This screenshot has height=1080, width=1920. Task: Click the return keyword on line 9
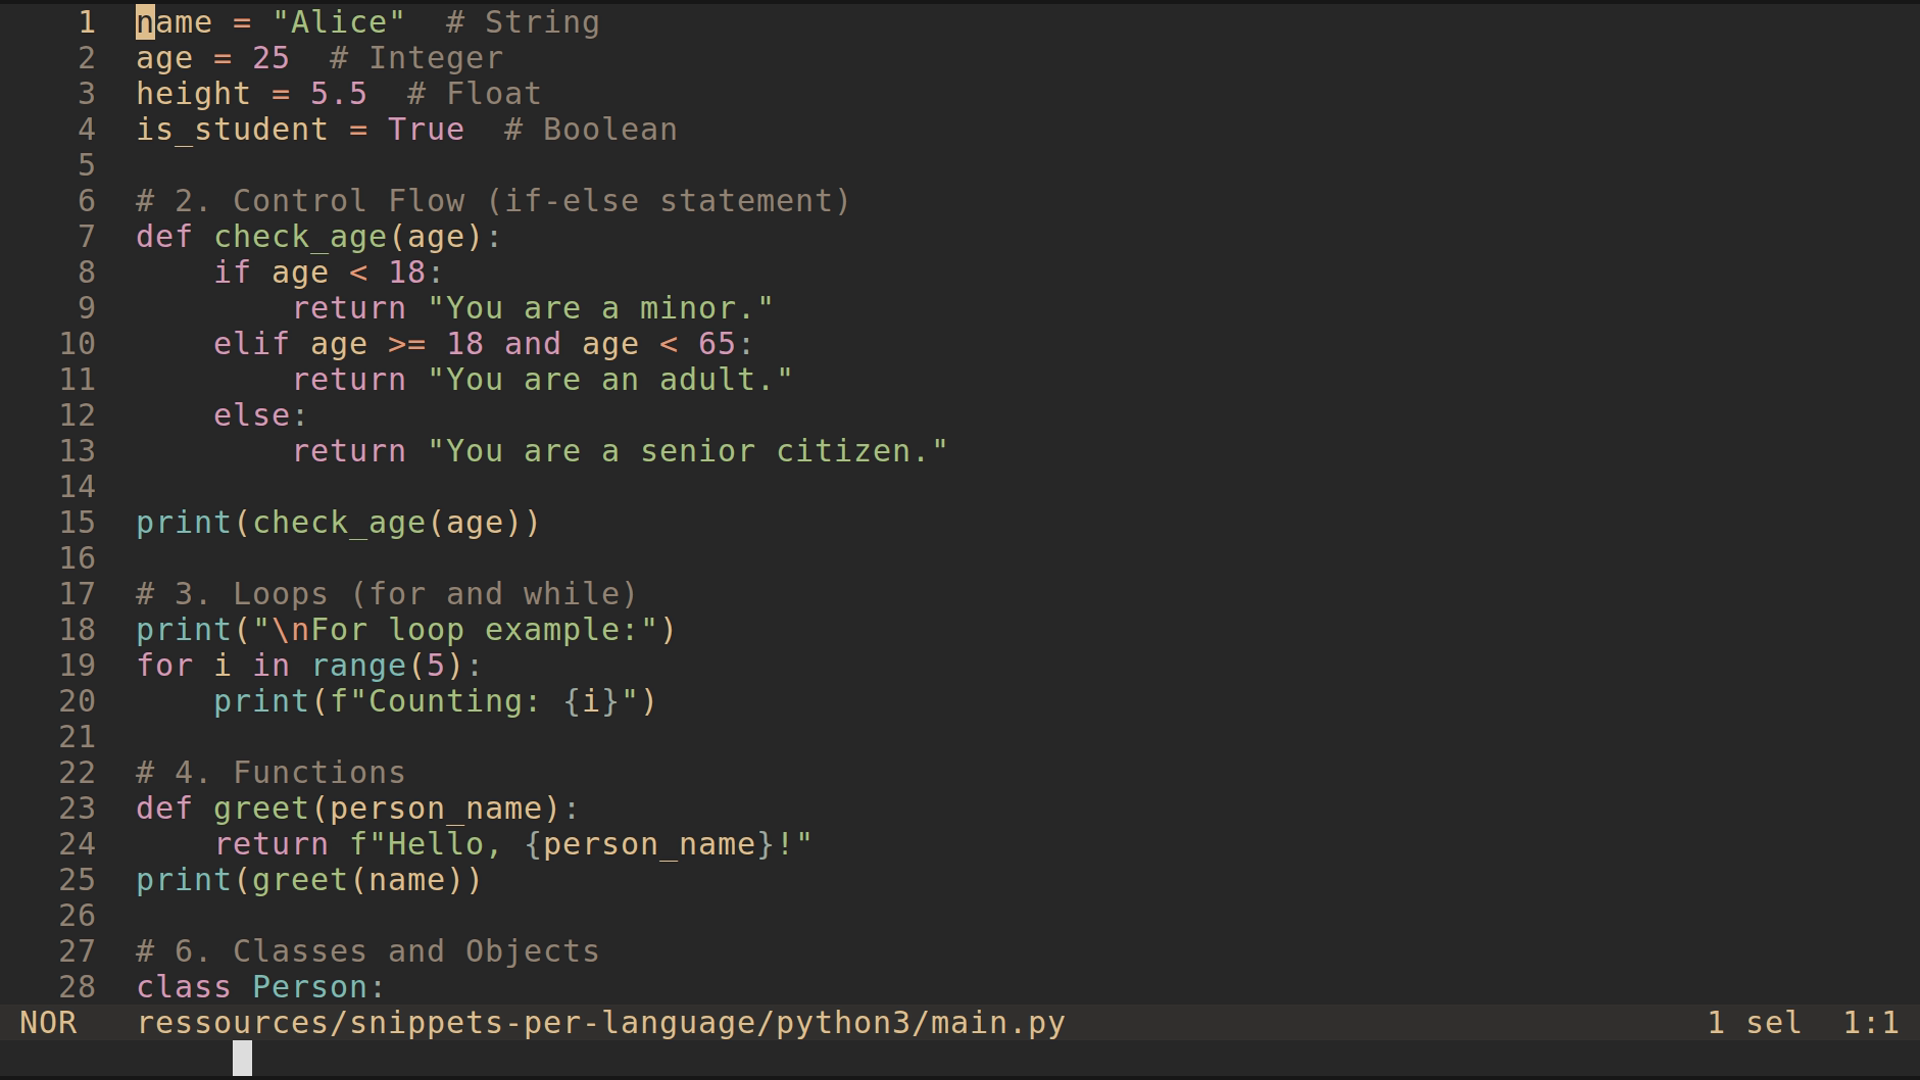pyautogui.click(x=349, y=307)
